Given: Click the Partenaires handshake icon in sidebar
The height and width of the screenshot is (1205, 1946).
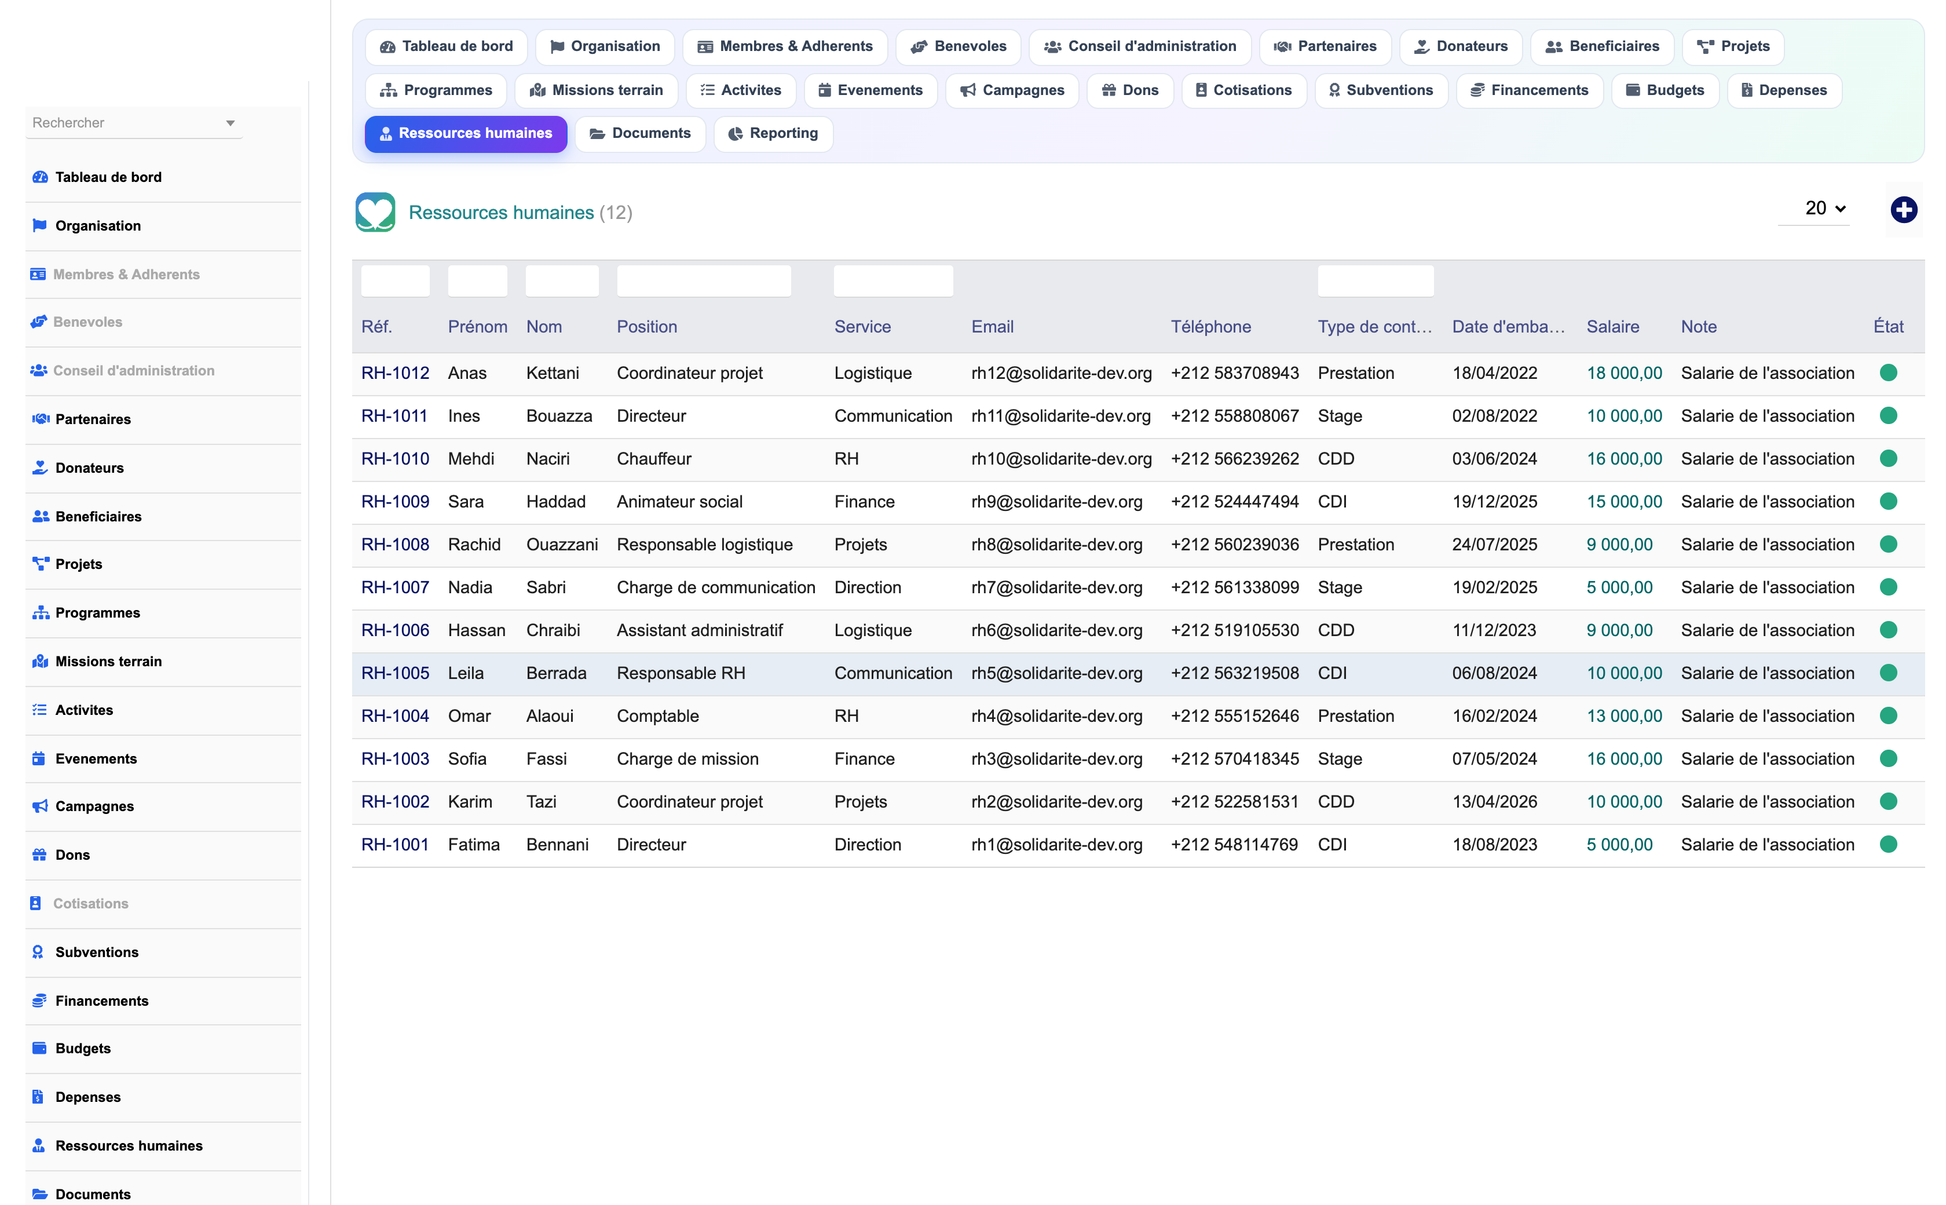Looking at the screenshot, I should [40, 419].
